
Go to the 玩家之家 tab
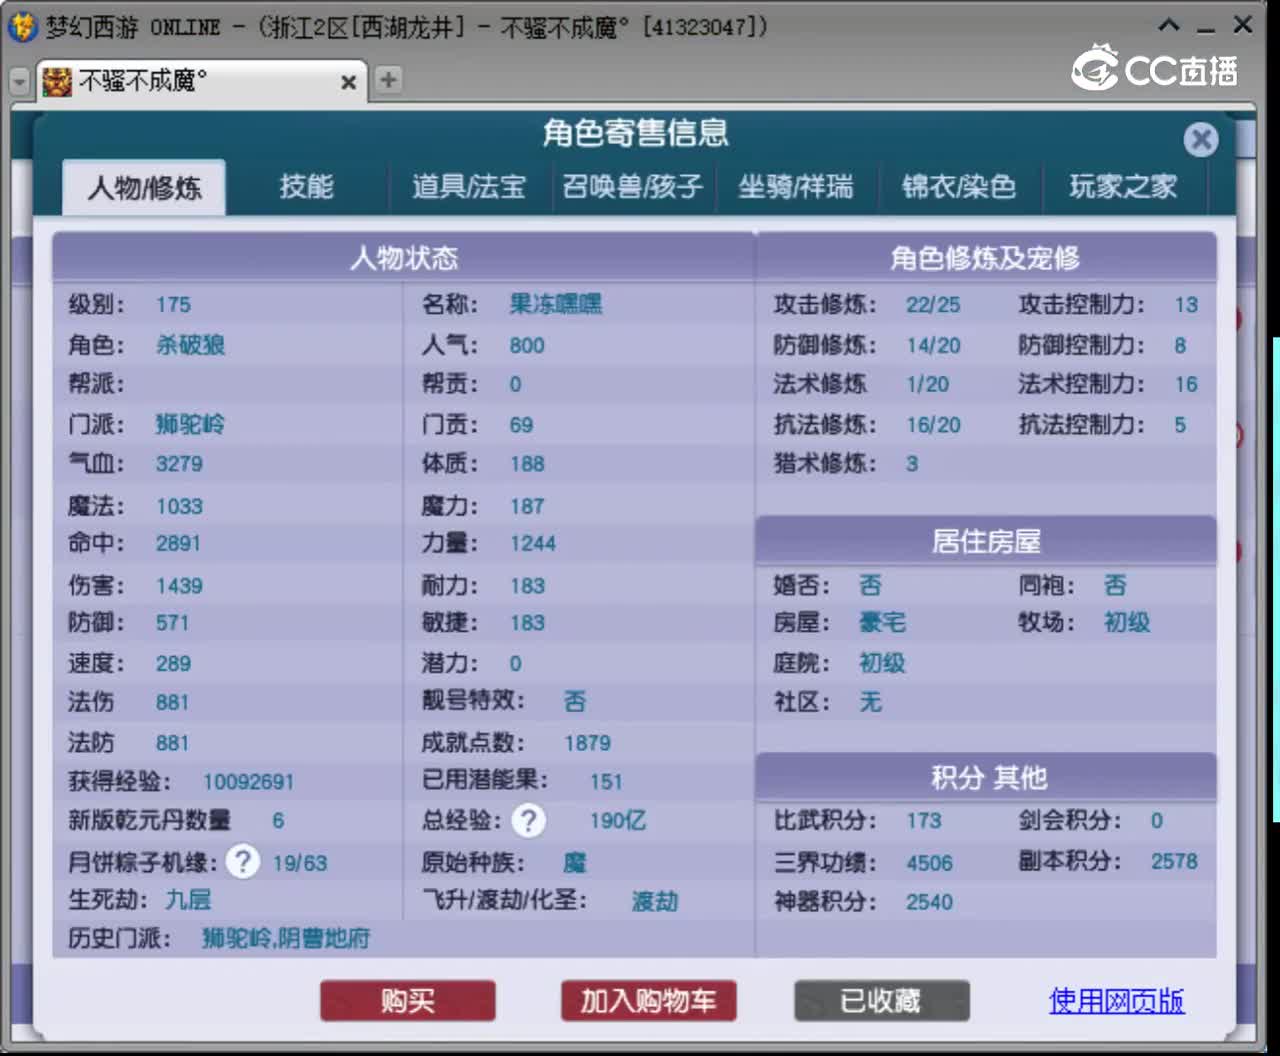point(1123,187)
